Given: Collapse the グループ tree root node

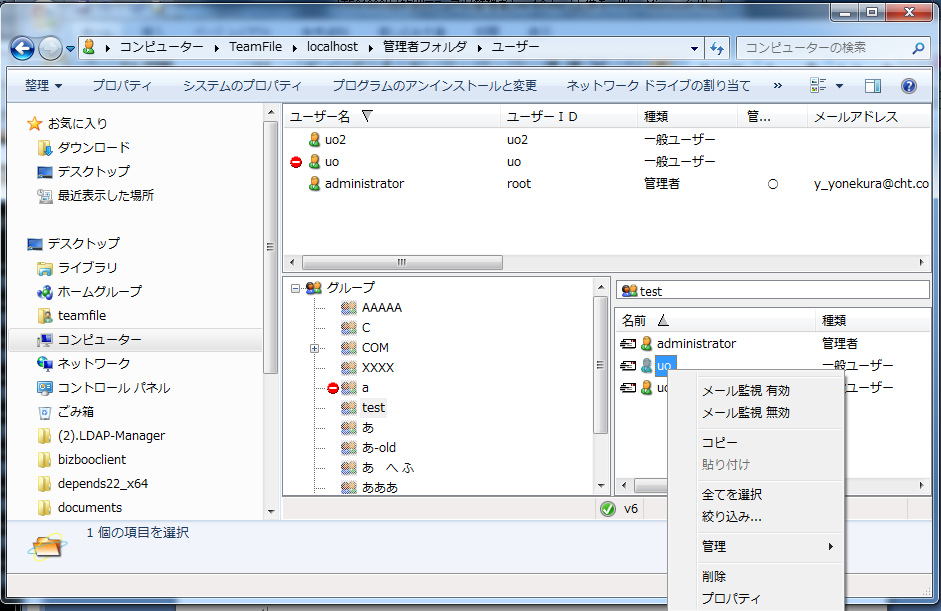Looking at the screenshot, I should [x=295, y=288].
